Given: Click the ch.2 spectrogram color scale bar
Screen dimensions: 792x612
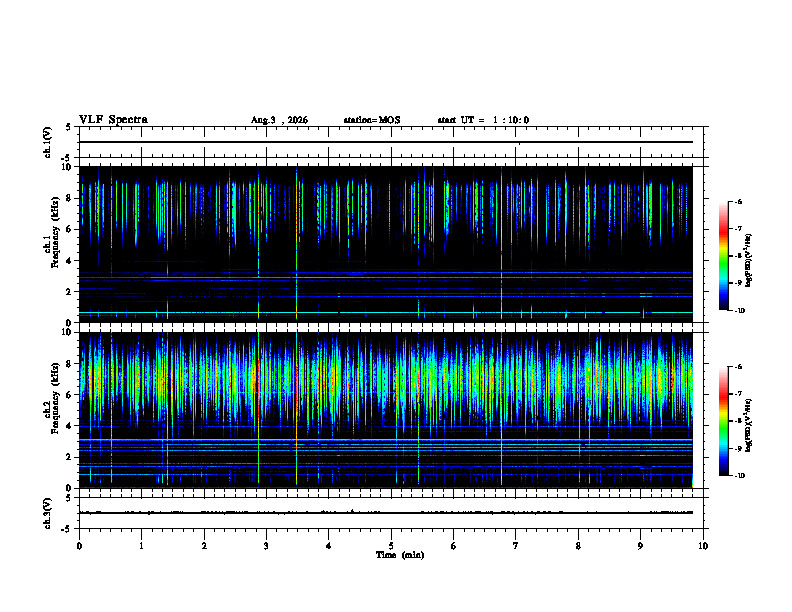Looking at the screenshot, I should [x=723, y=421].
